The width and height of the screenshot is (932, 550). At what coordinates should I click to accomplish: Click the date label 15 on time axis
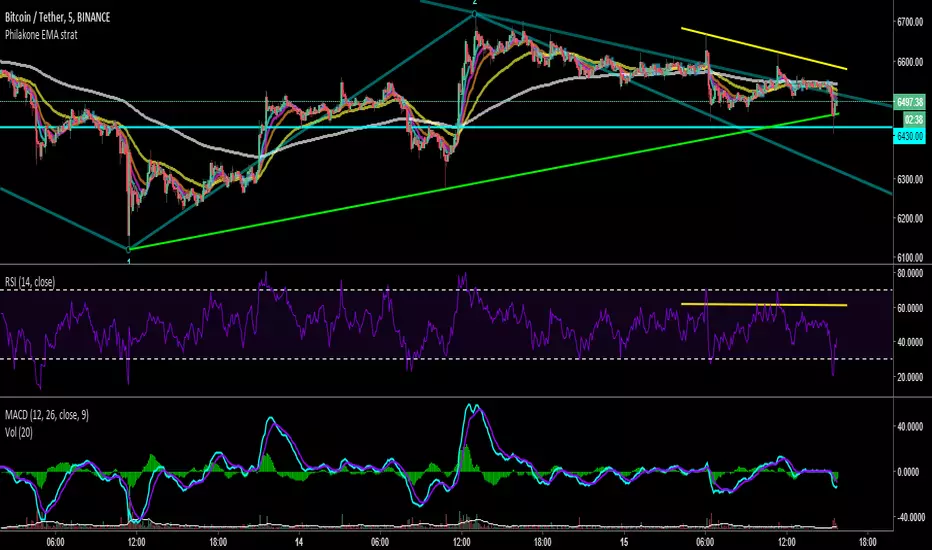pyautogui.click(x=624, y=542)
